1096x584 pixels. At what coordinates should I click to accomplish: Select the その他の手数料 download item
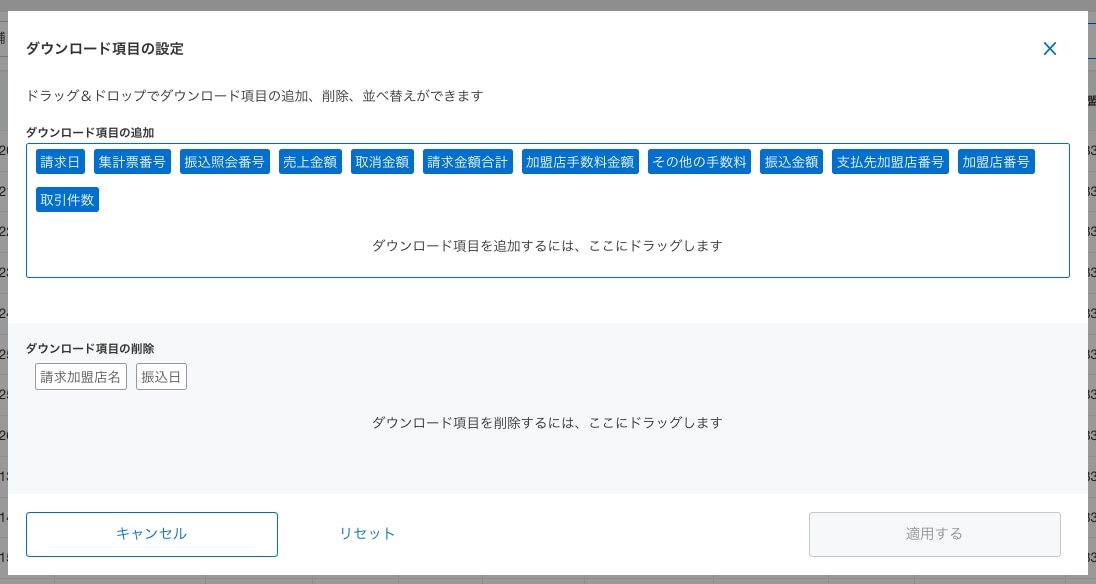[699, 161]
